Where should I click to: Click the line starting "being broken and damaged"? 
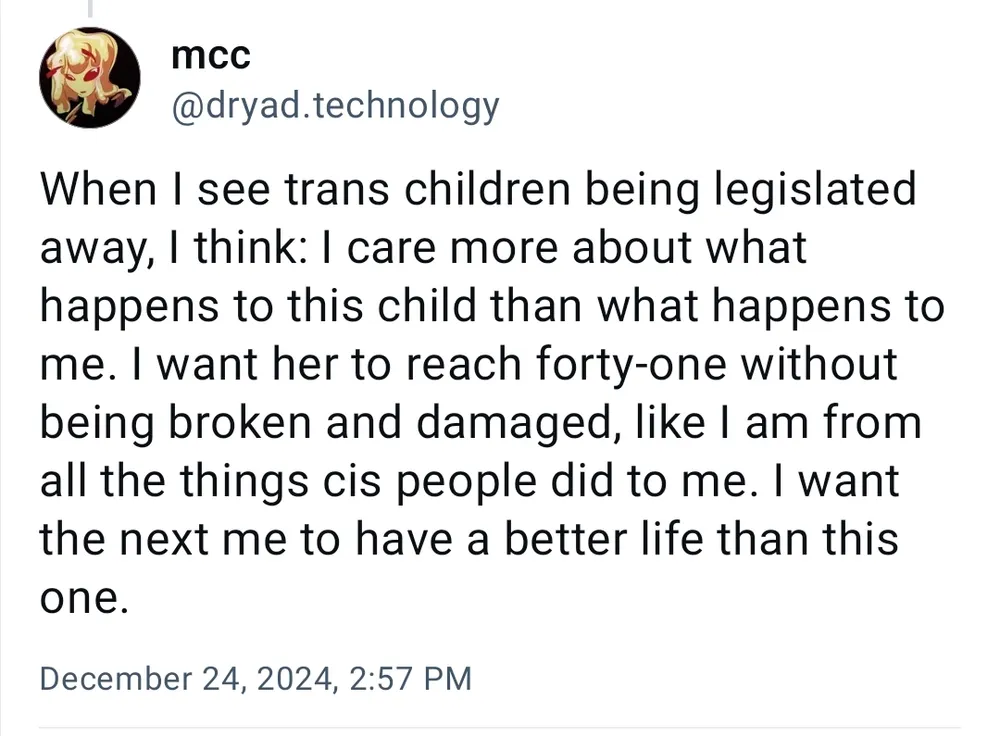[x=480, y=423]
